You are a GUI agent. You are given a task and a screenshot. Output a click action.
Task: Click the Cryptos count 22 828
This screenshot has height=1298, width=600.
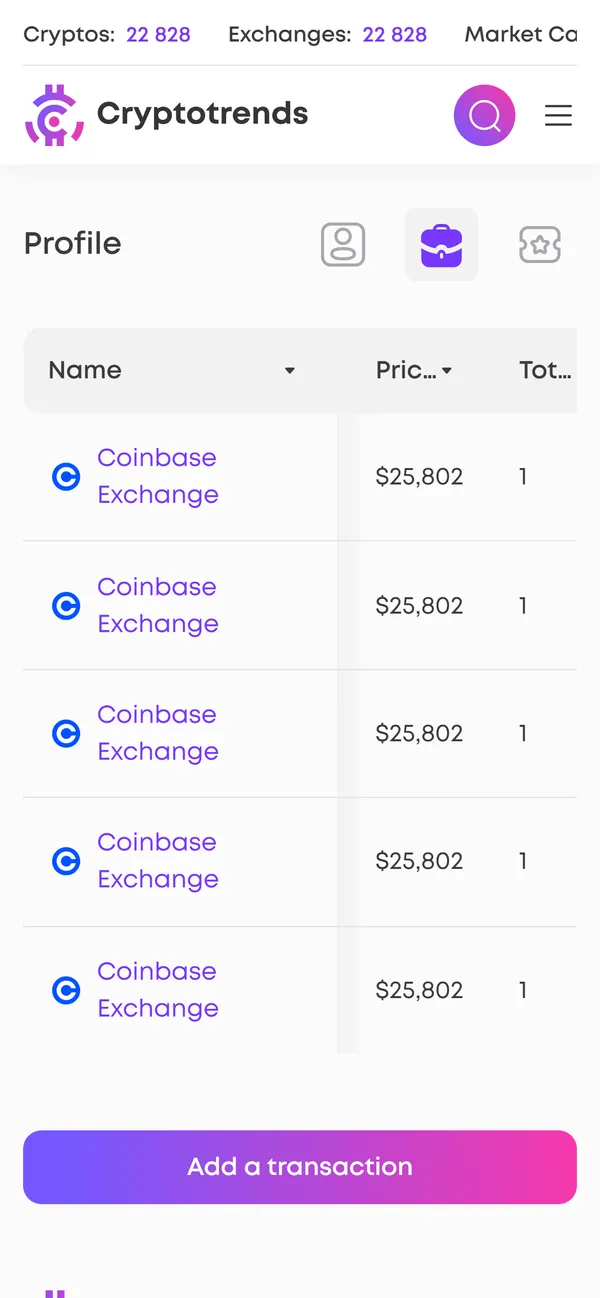158,34
